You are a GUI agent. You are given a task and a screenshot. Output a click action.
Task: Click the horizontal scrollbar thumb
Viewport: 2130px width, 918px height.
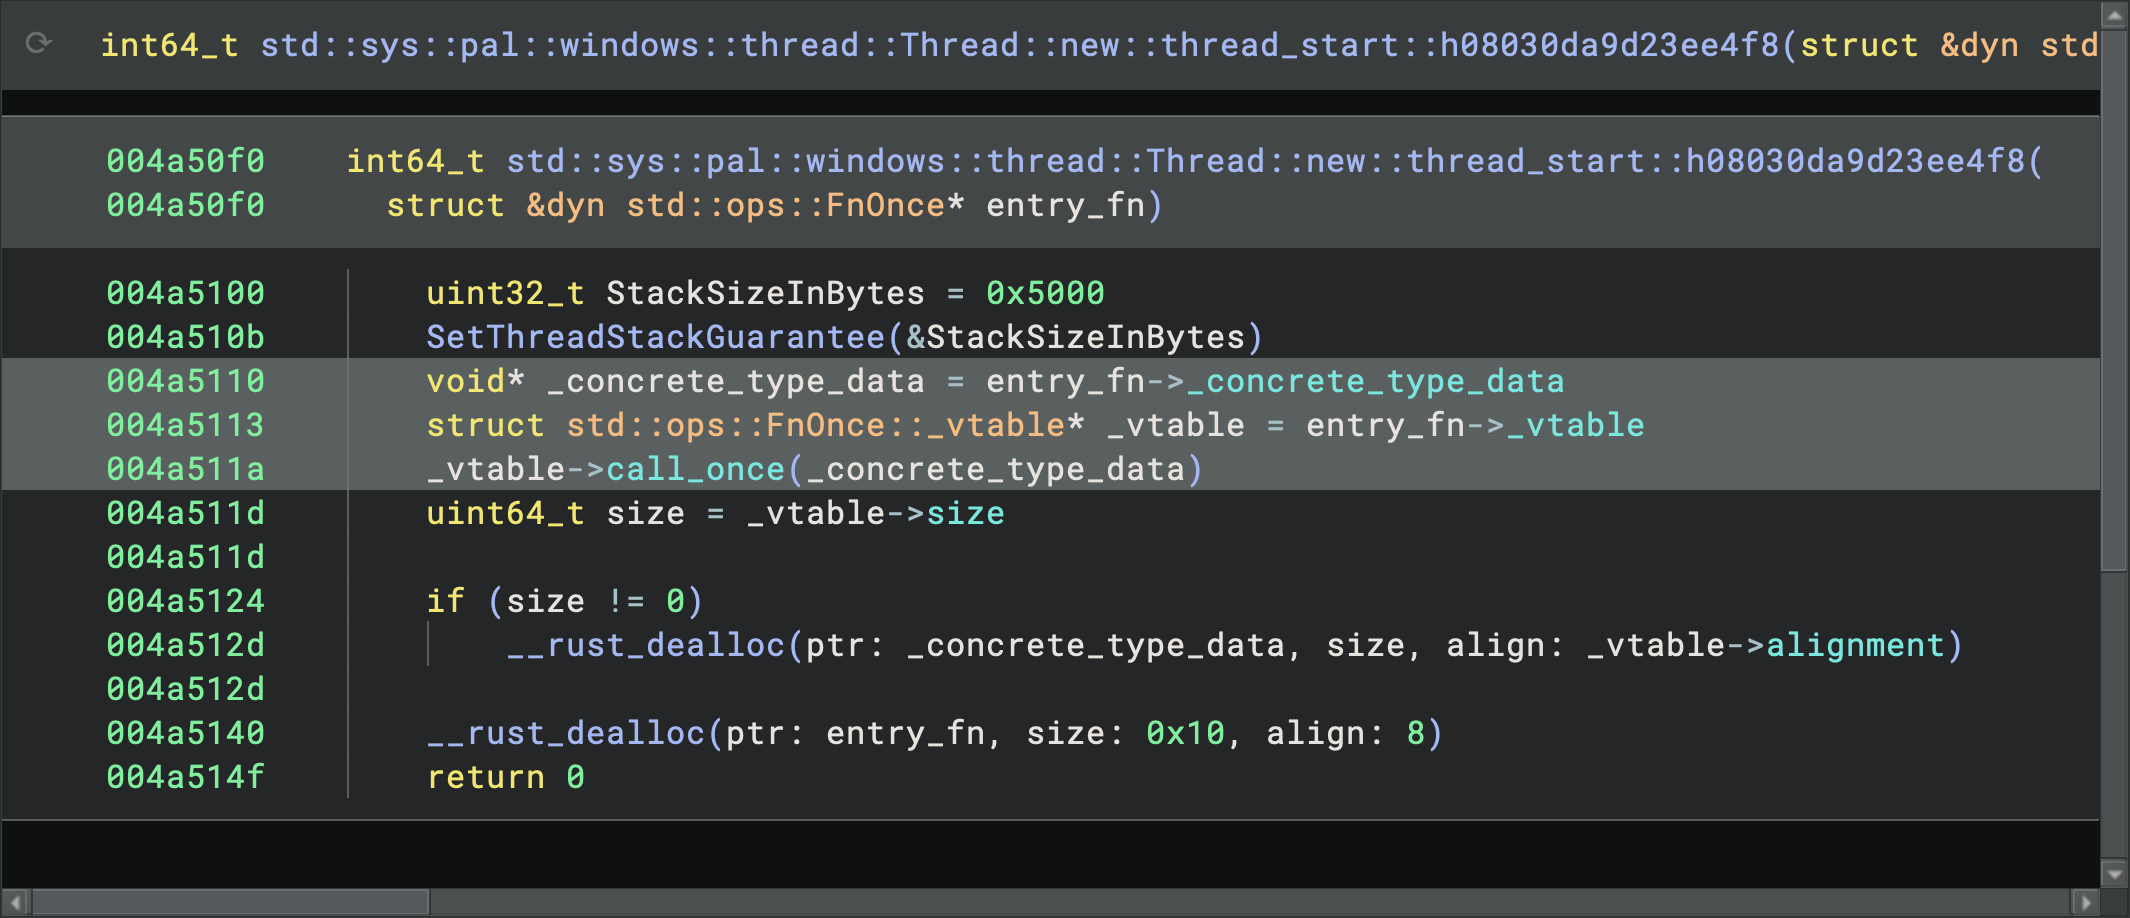pos(230,902)
